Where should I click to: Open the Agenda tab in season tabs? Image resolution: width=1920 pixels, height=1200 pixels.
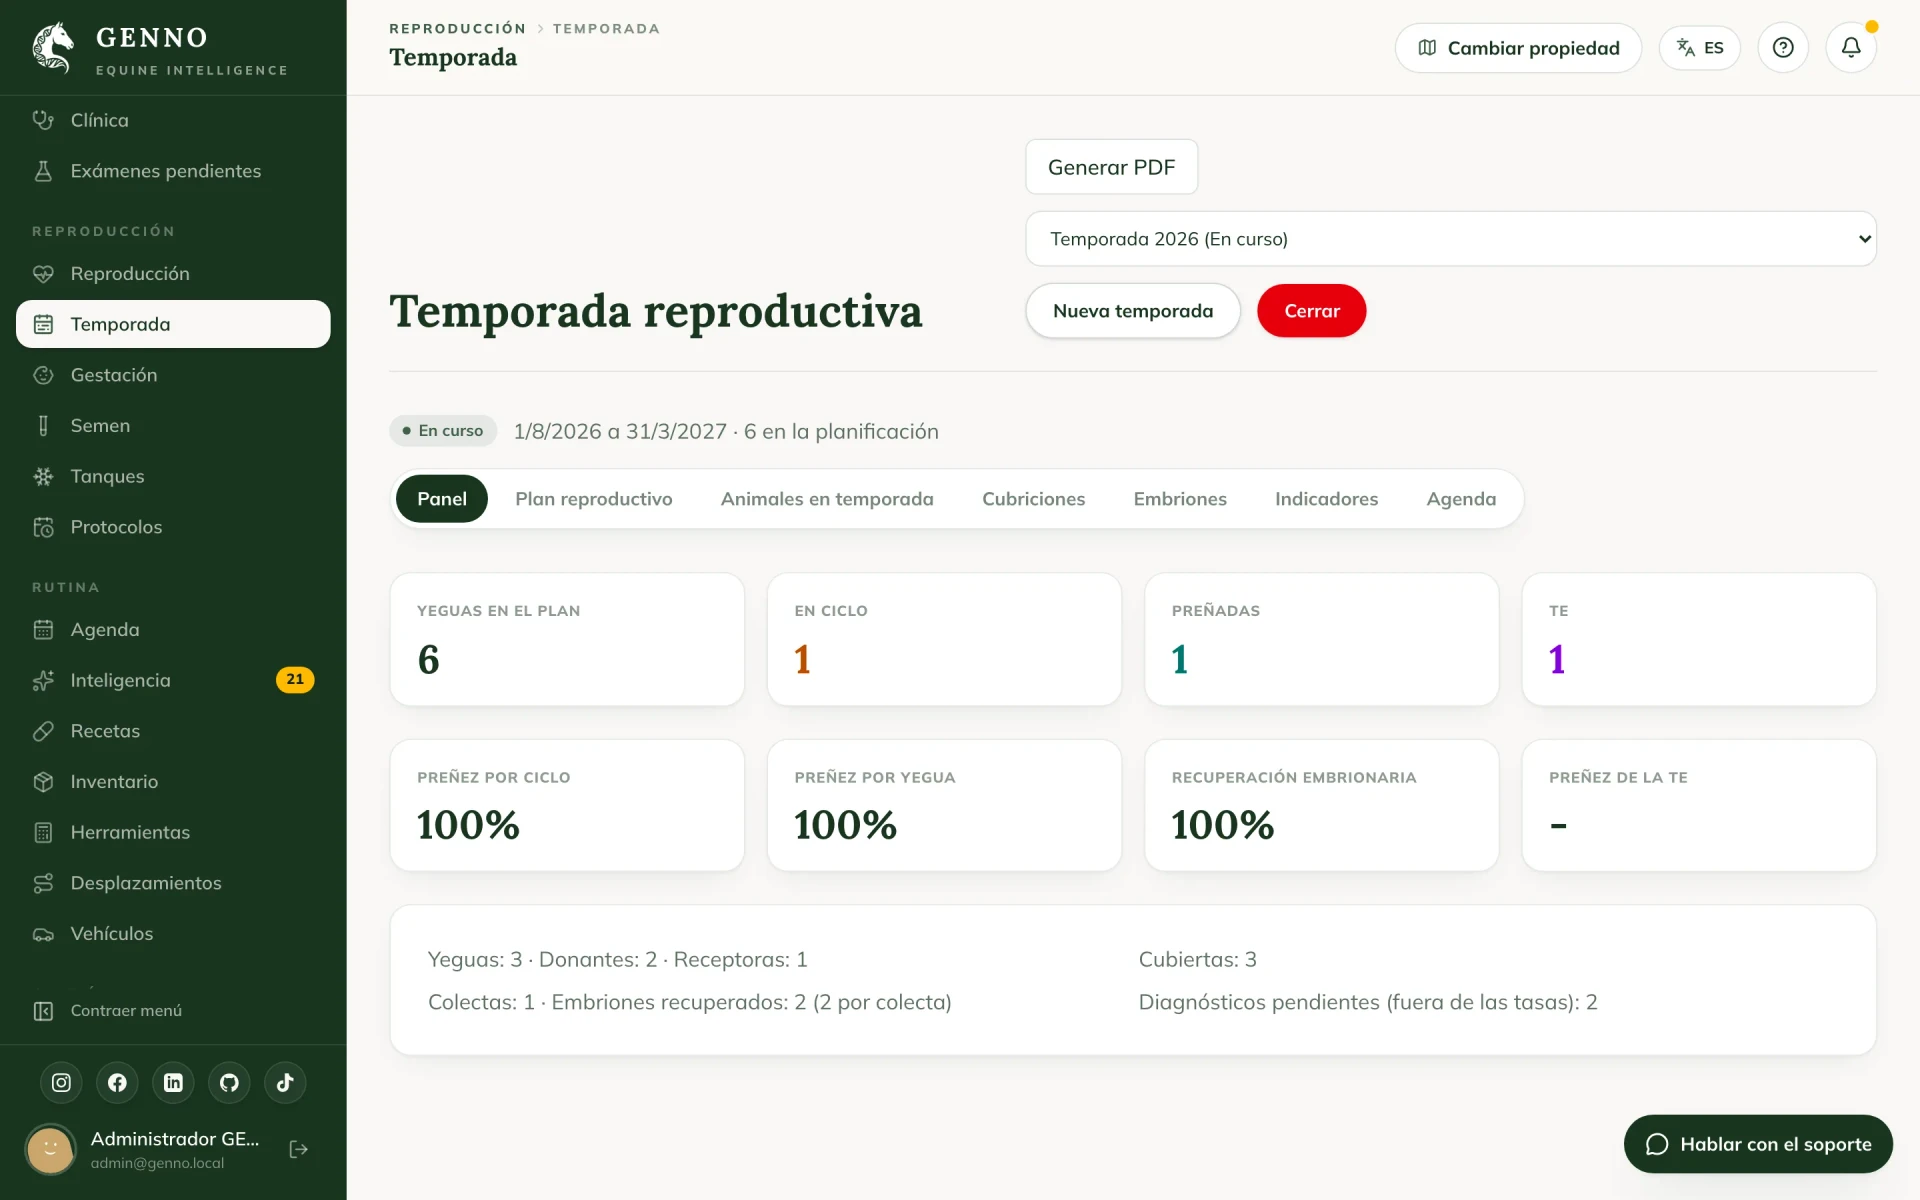1461,499
